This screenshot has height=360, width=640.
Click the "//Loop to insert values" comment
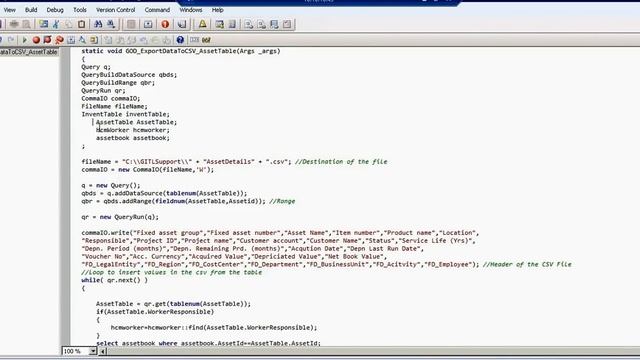tap(171, 272)
